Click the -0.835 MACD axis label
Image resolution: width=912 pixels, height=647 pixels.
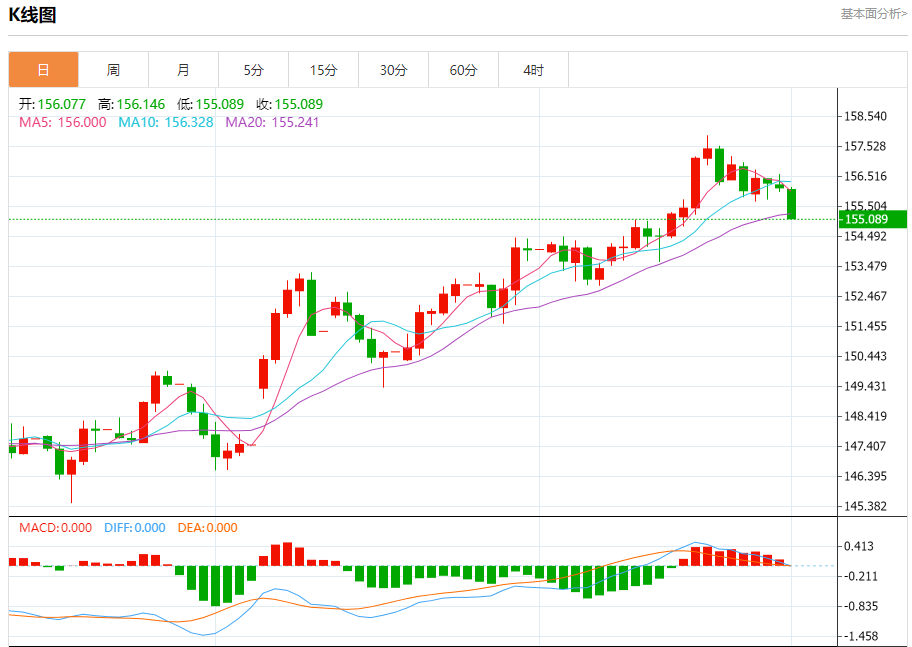pyautogui.click(x=859, y=606)
